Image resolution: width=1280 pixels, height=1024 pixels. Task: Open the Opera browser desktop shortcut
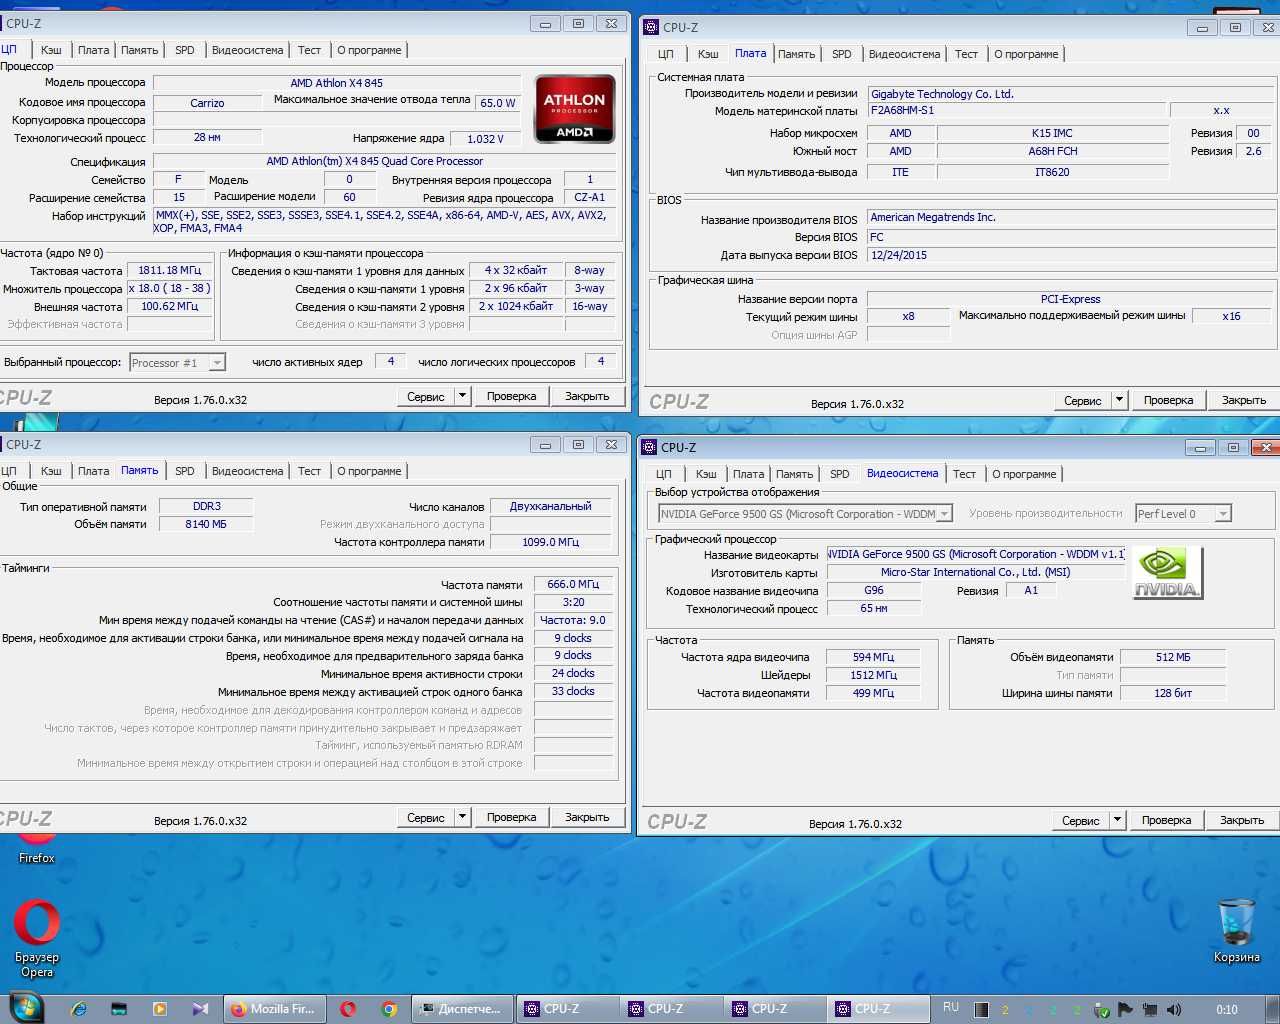point(37,938)
